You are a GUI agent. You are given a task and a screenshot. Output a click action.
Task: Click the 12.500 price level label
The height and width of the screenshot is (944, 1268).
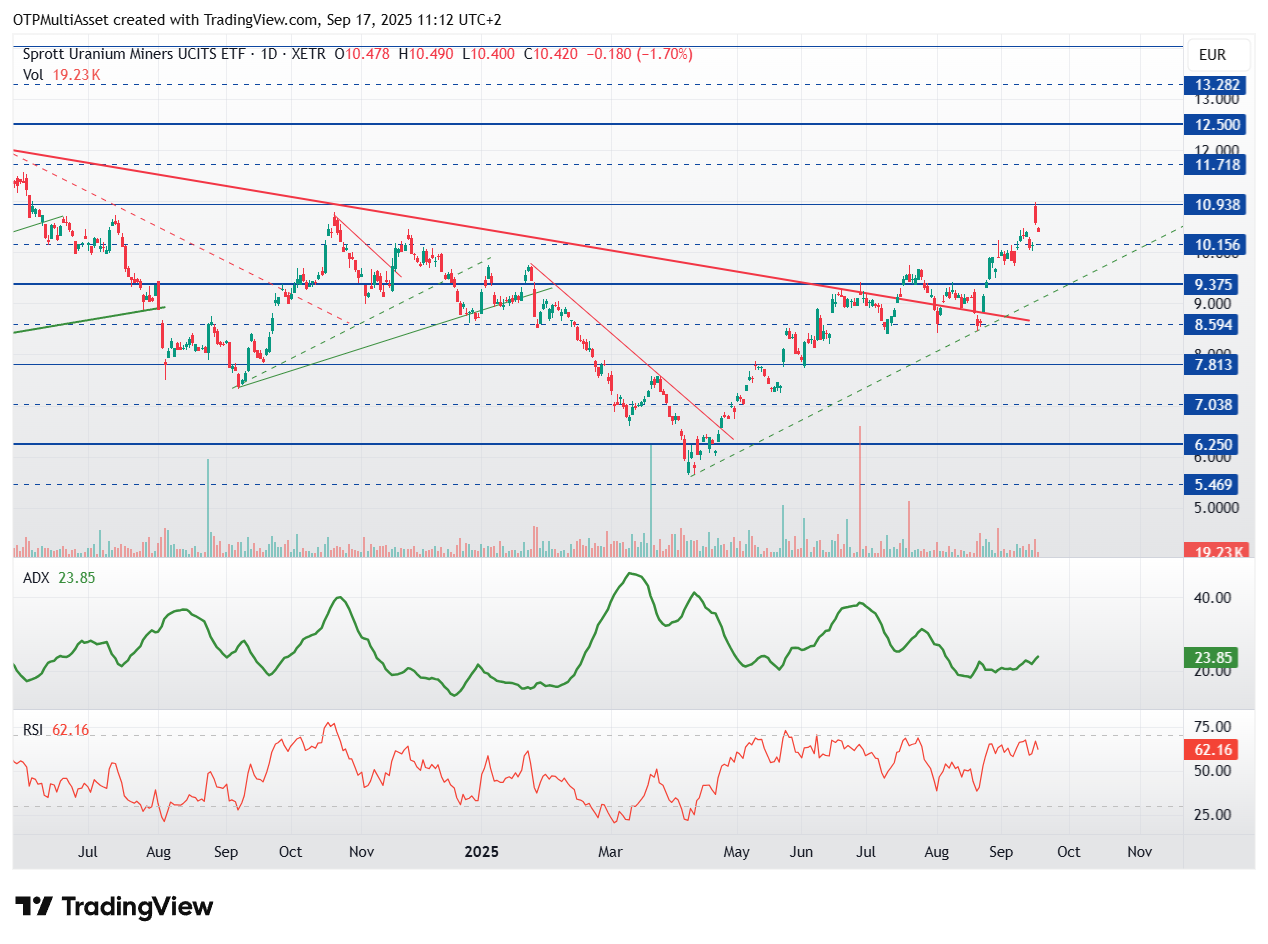(1217, 124)
